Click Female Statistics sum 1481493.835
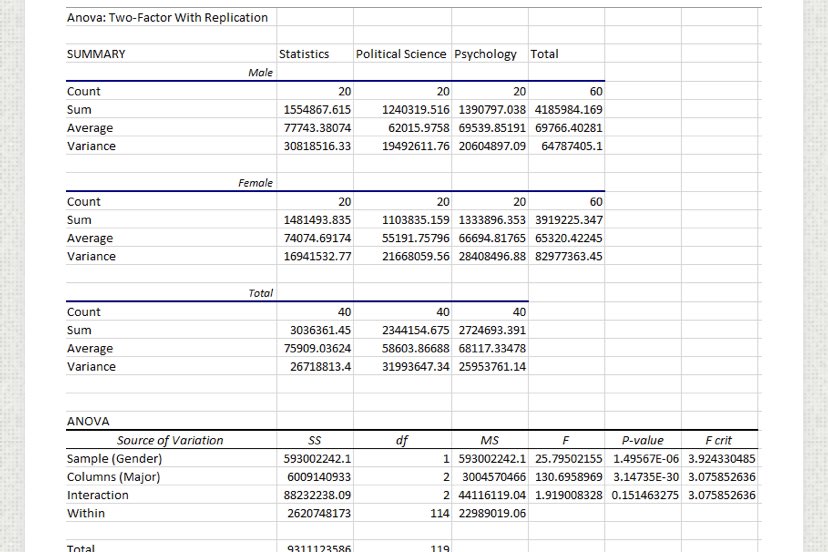Image resolution: width=828 pixels, height=552 pixels. pyautogui.click(x=317, y=220)
